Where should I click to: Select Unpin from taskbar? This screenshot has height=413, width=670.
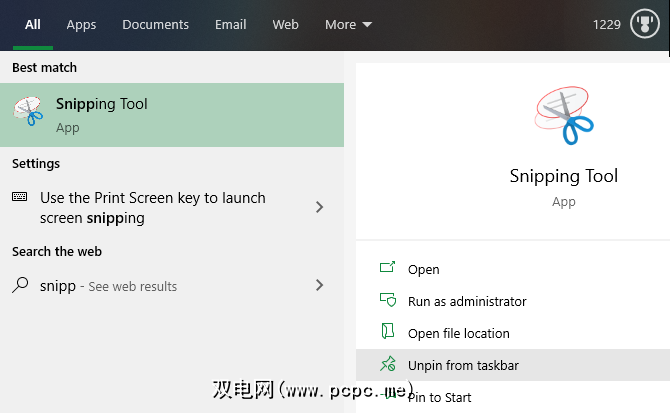[x=513, y=365]
